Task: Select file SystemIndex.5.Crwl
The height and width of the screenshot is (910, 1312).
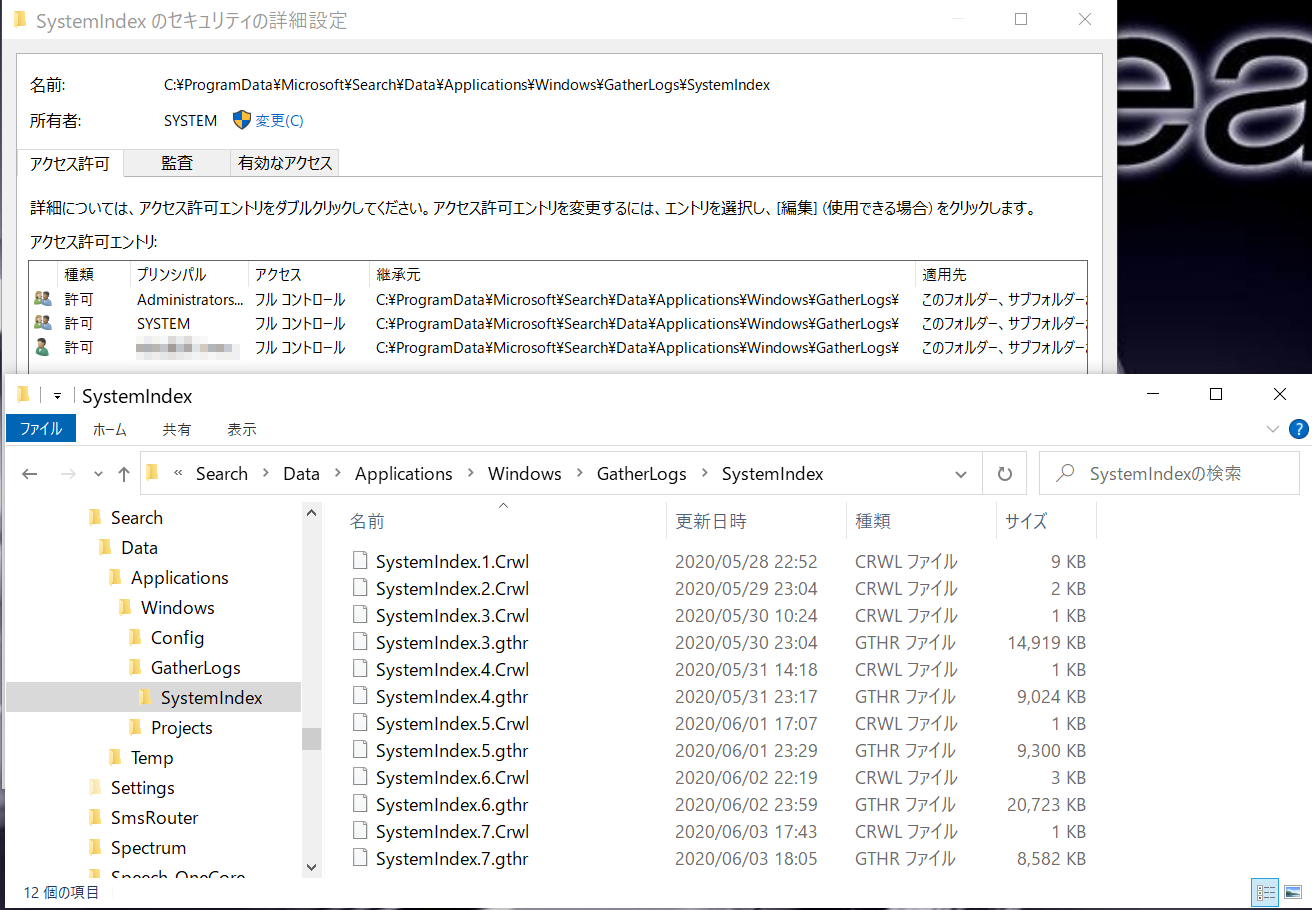Action: click(x=452, y=723)
